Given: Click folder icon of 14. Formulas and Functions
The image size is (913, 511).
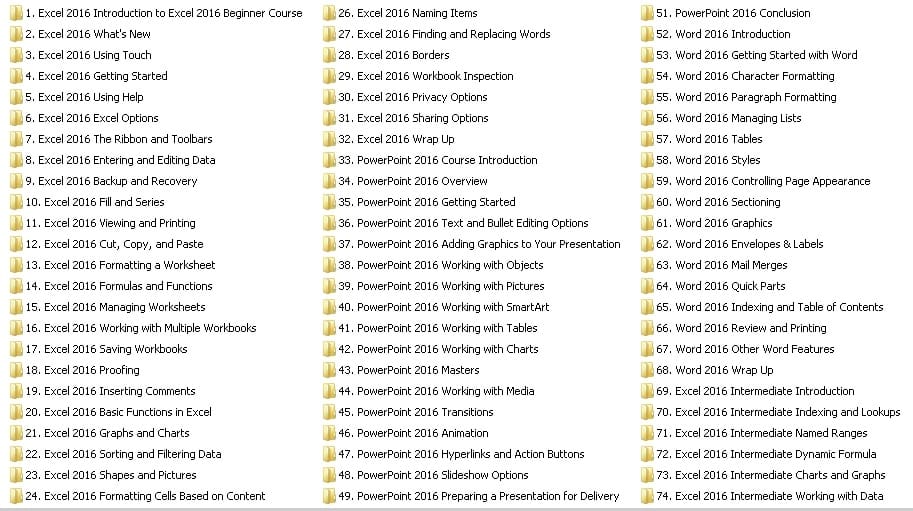Looking at the screenshot, I should 16,286.
